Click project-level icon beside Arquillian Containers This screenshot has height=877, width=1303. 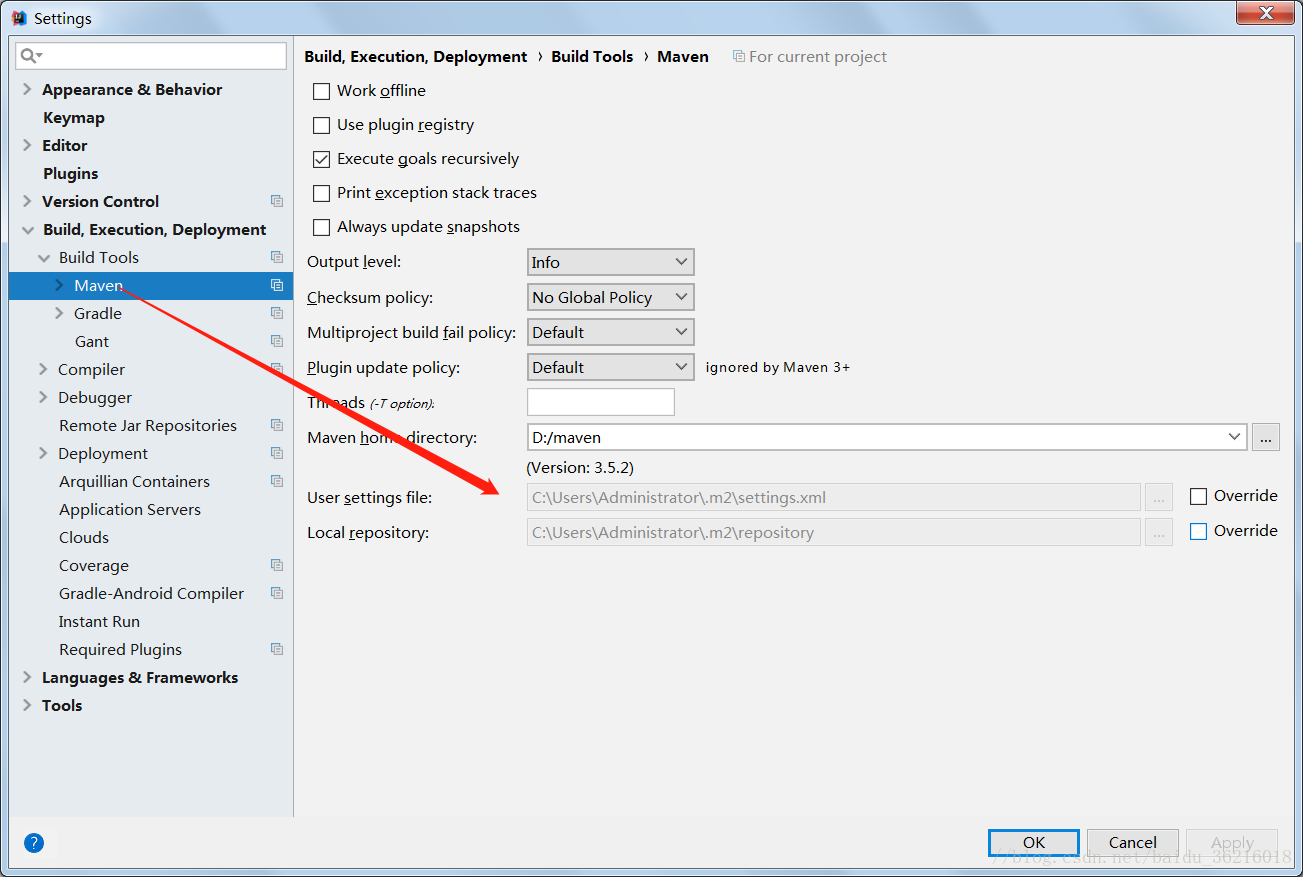click(x=277, y=481)
